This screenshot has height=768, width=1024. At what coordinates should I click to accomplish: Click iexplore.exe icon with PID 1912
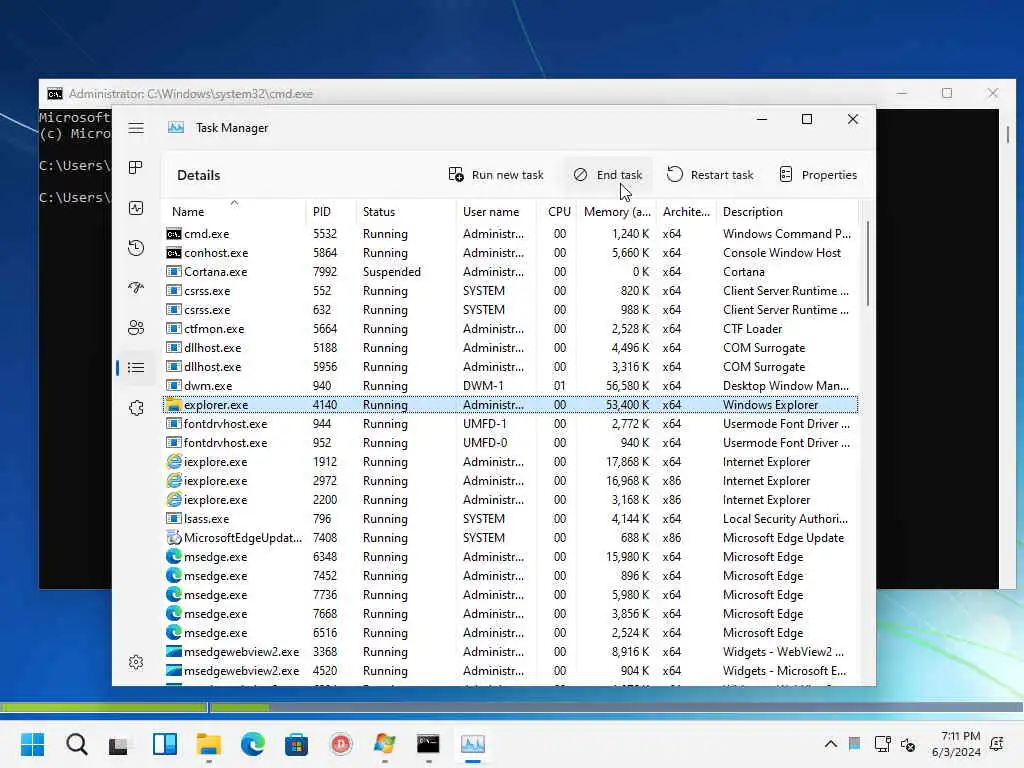(x=174, y=462)
